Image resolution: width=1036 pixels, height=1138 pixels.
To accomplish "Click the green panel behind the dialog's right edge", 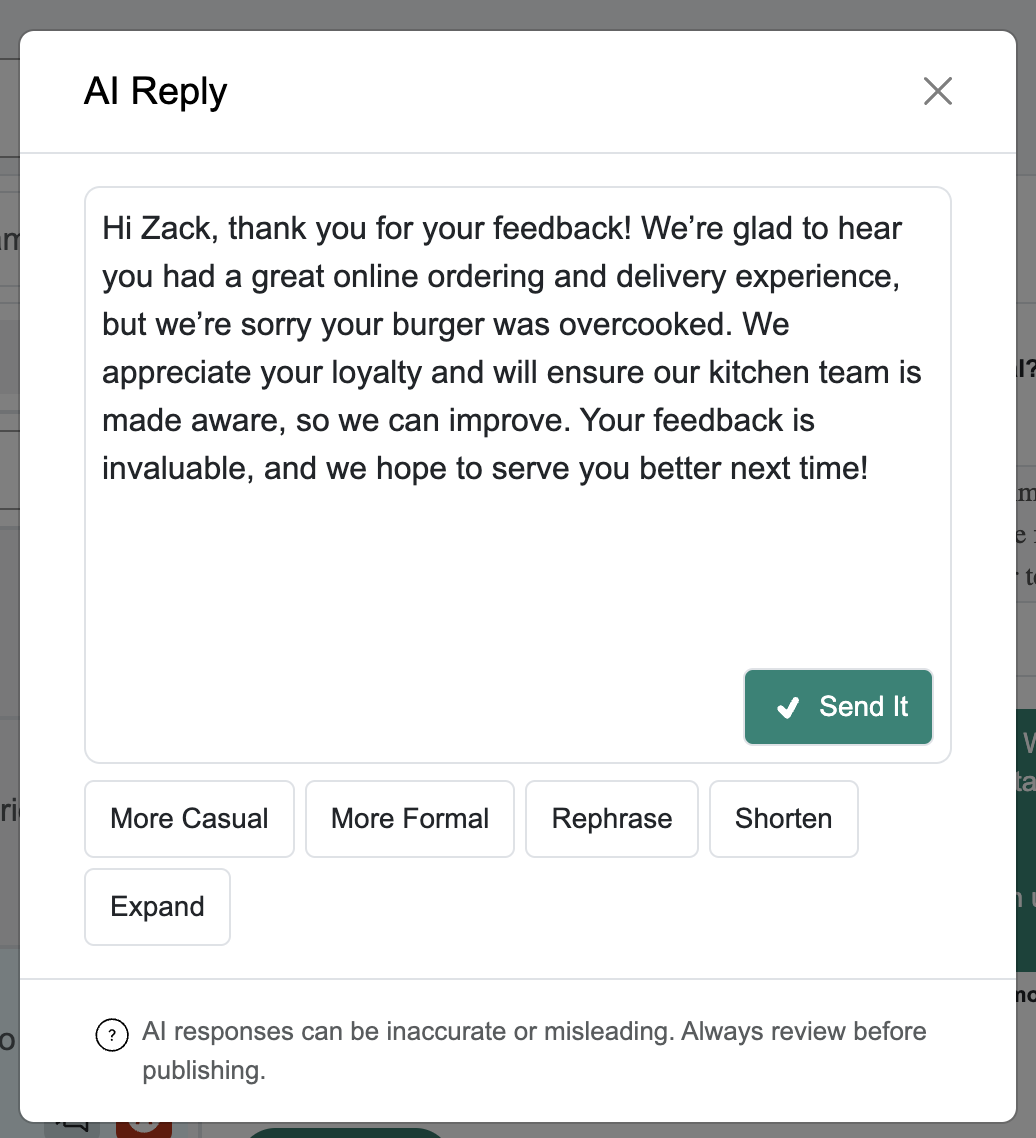I will click(1026, 840).
